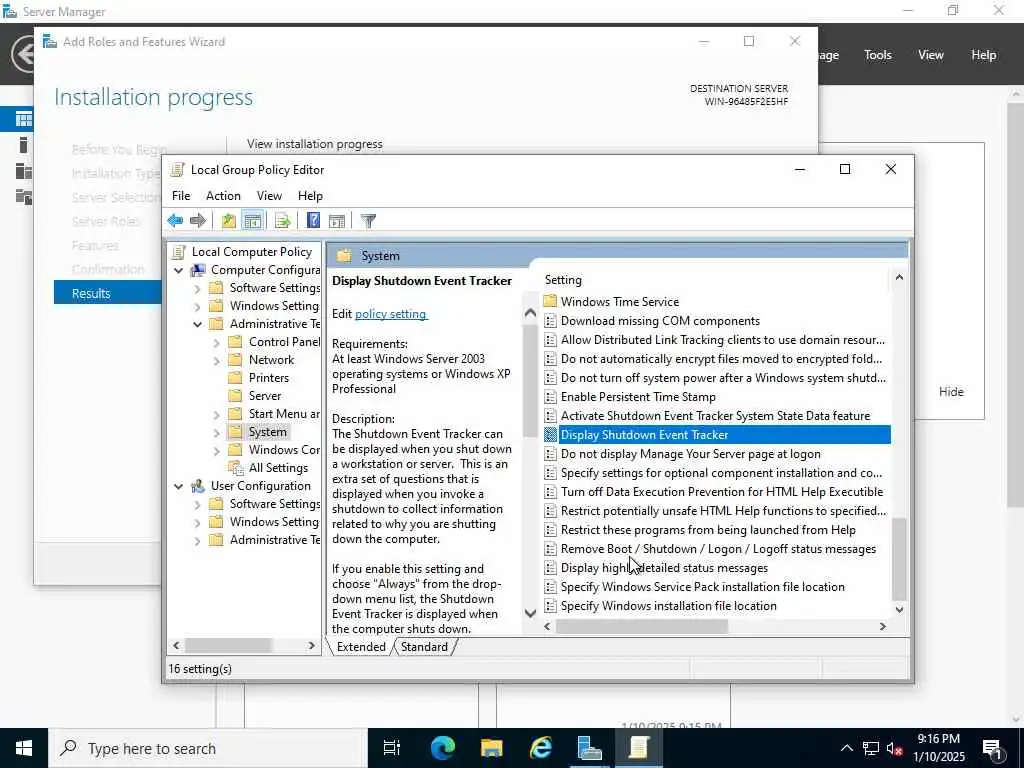Image resolution: width=1024 pixels, height=768 pixels.
Task: Launch Microsoft Edge from taskbar
Action: [x=442, y=748]
